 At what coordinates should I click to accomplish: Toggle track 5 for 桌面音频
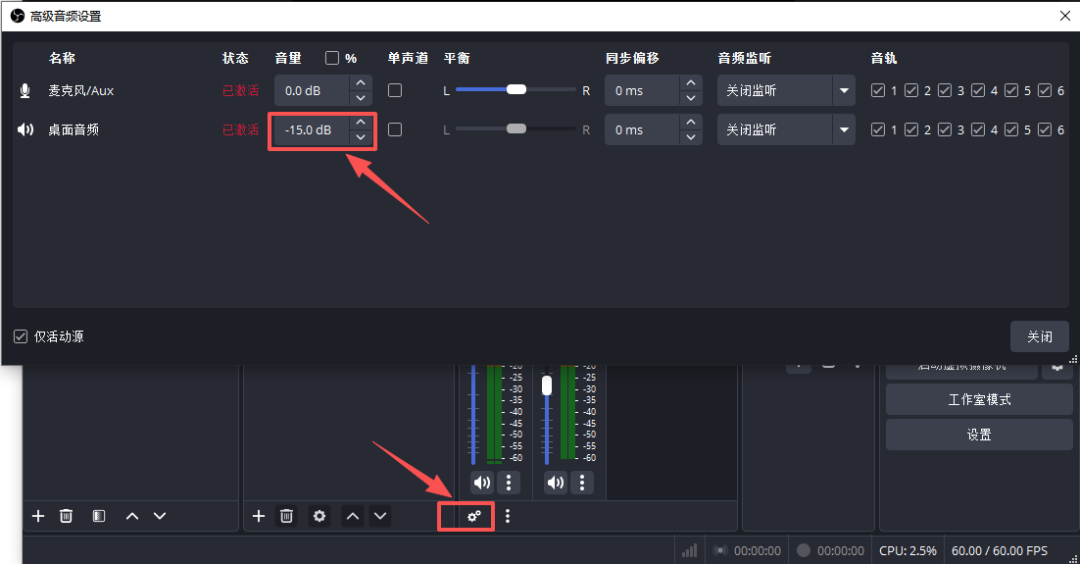tap(1011, 129)
